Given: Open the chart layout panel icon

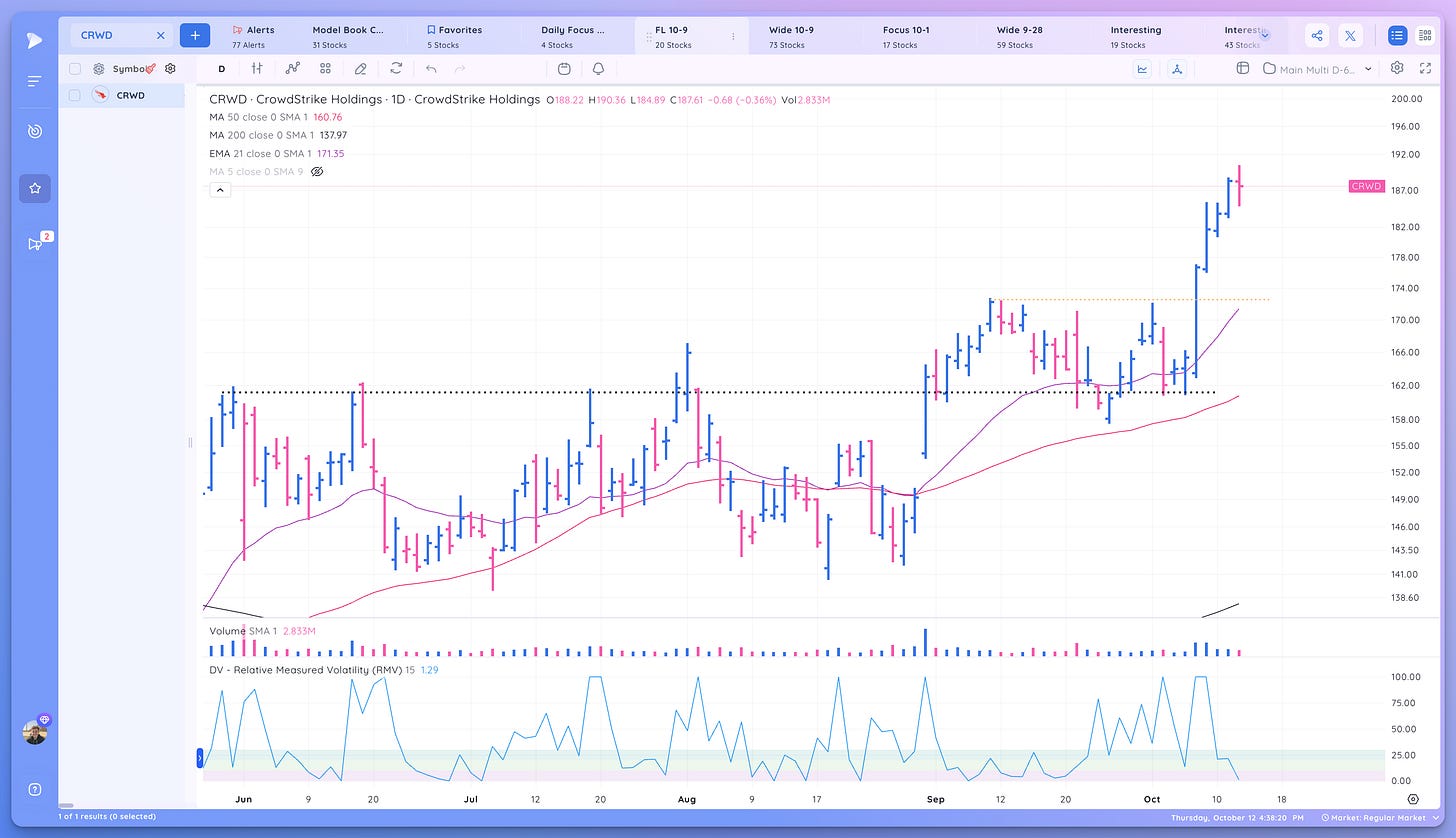Looking at the screenshot, I should (1243, 68).
